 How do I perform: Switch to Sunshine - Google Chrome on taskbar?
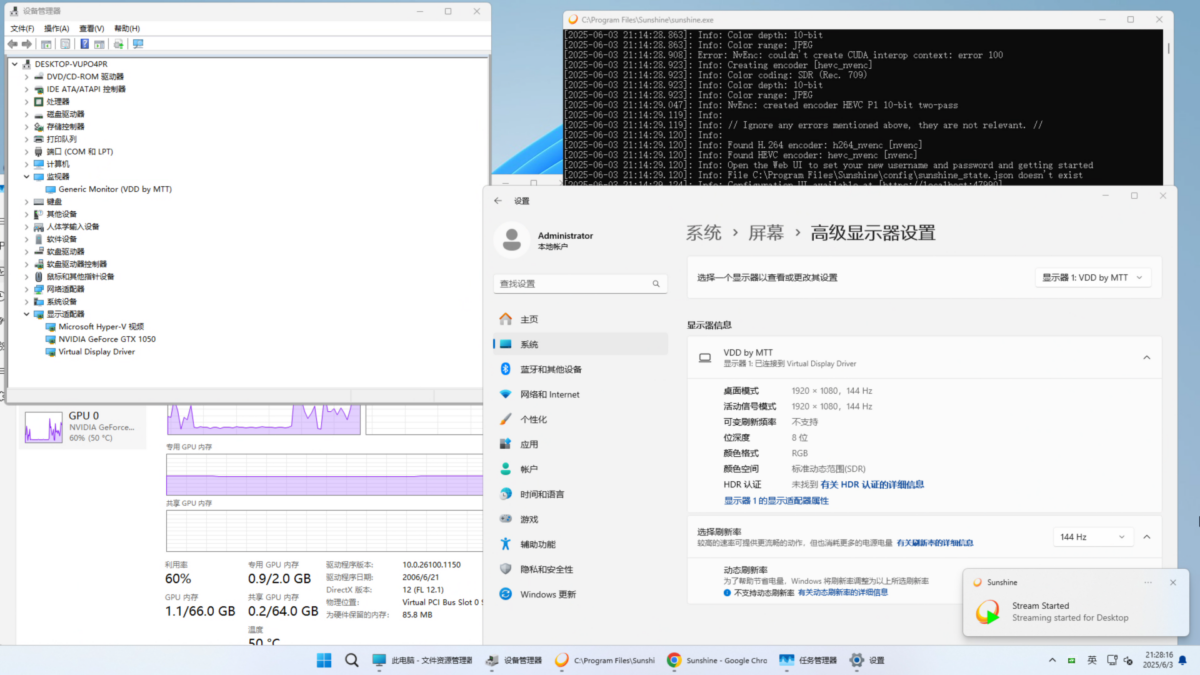tap(717, 660)
